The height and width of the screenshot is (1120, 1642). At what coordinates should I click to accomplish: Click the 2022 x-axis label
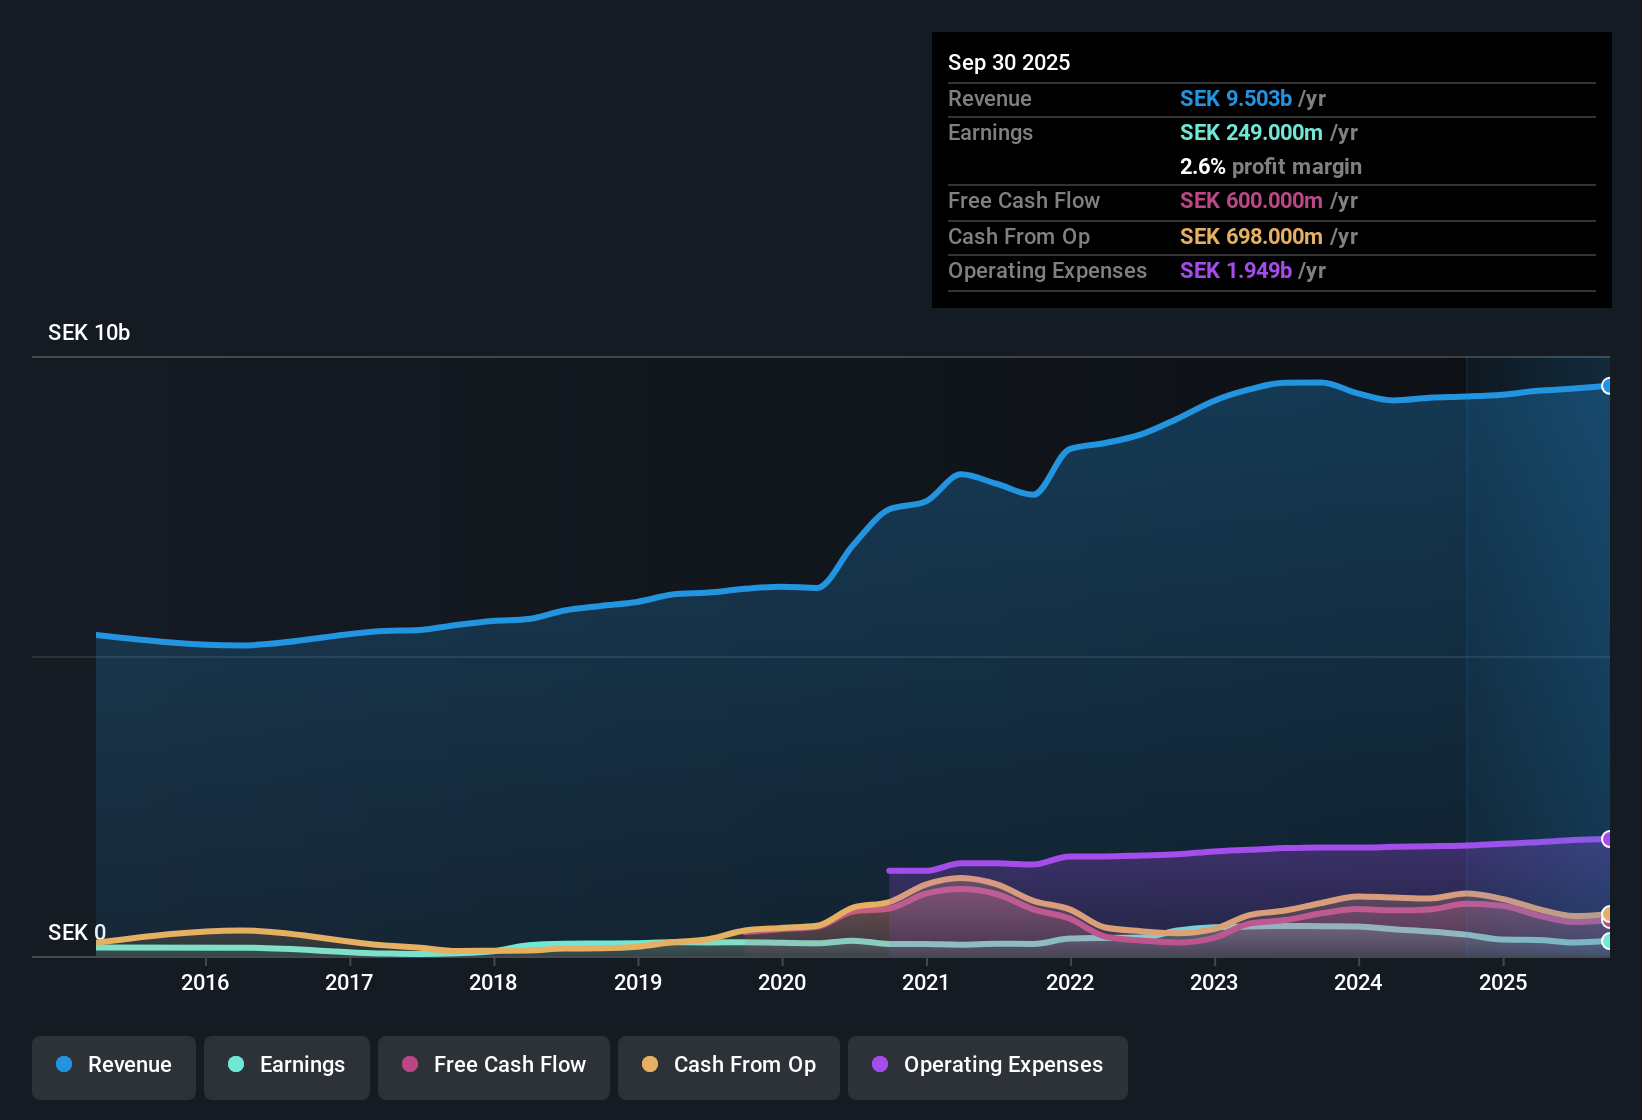pos(1070,983)
